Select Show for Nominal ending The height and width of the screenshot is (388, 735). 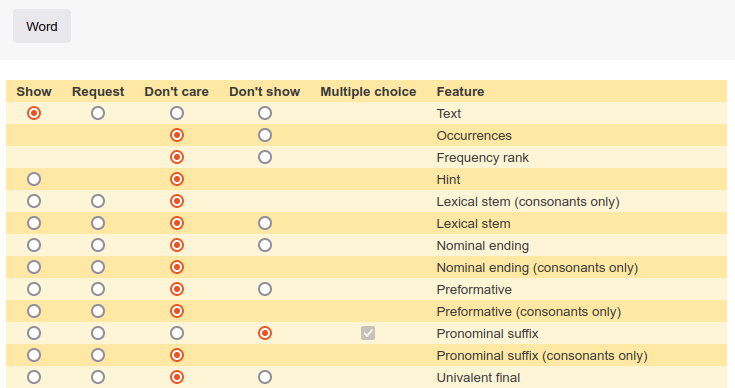tap(34, 245)
